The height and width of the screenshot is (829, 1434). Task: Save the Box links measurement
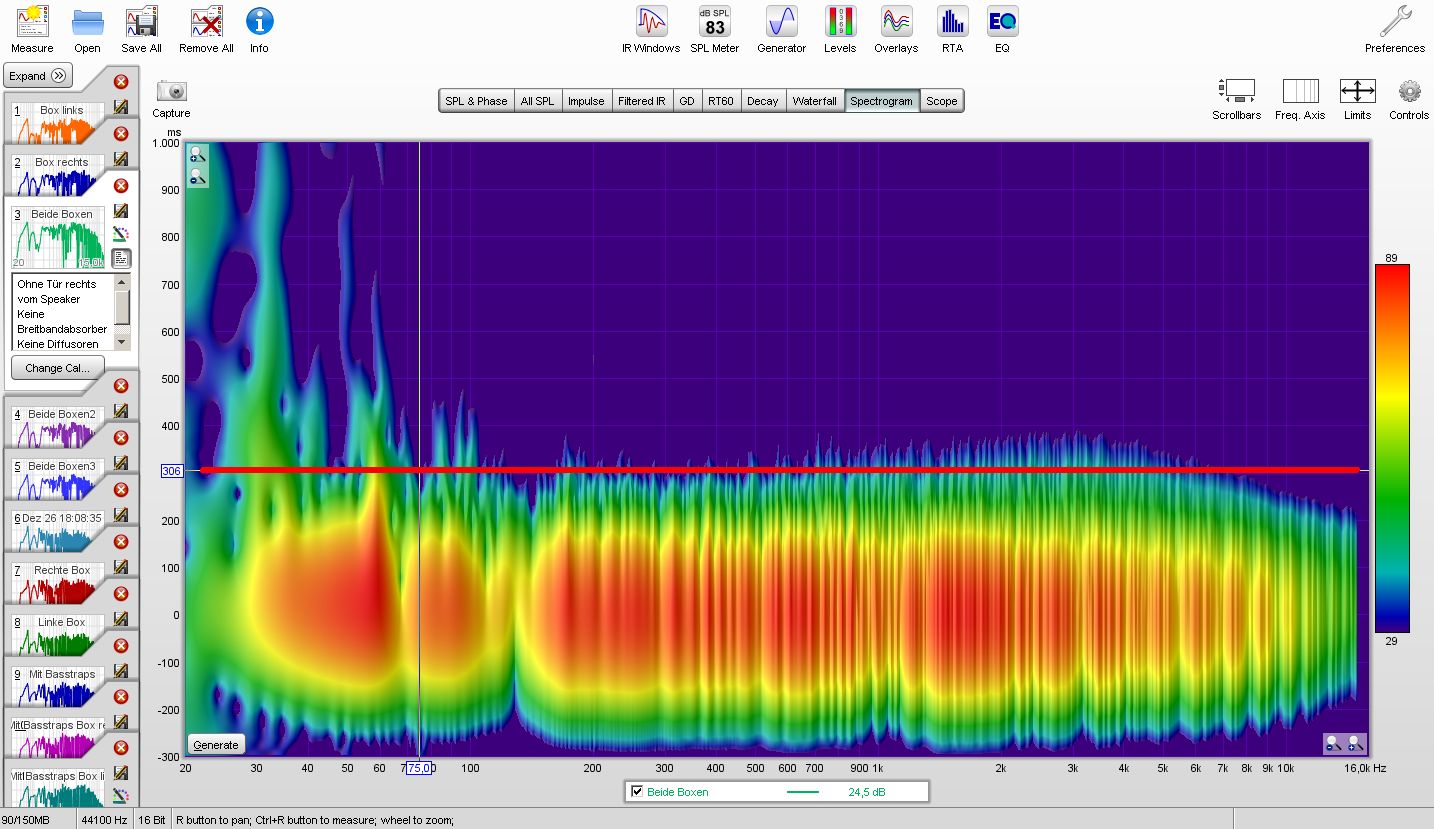coord(121,106)
